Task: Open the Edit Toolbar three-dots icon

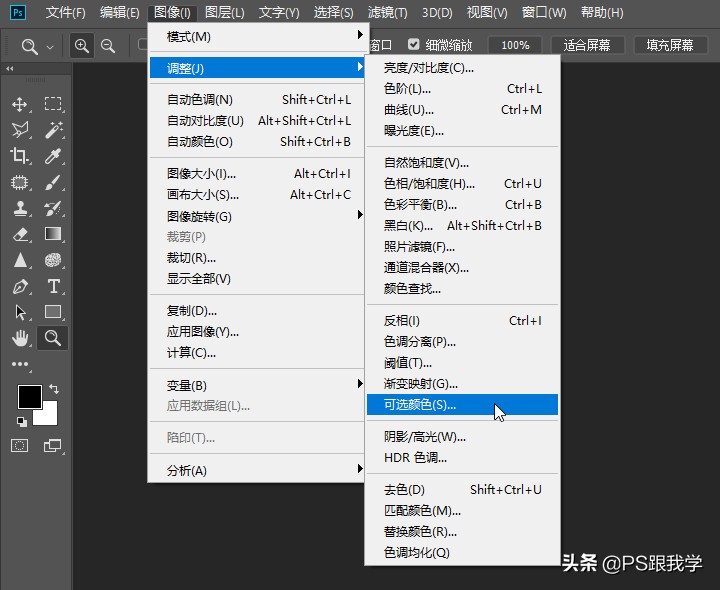Action: click(x=20, y=364)
